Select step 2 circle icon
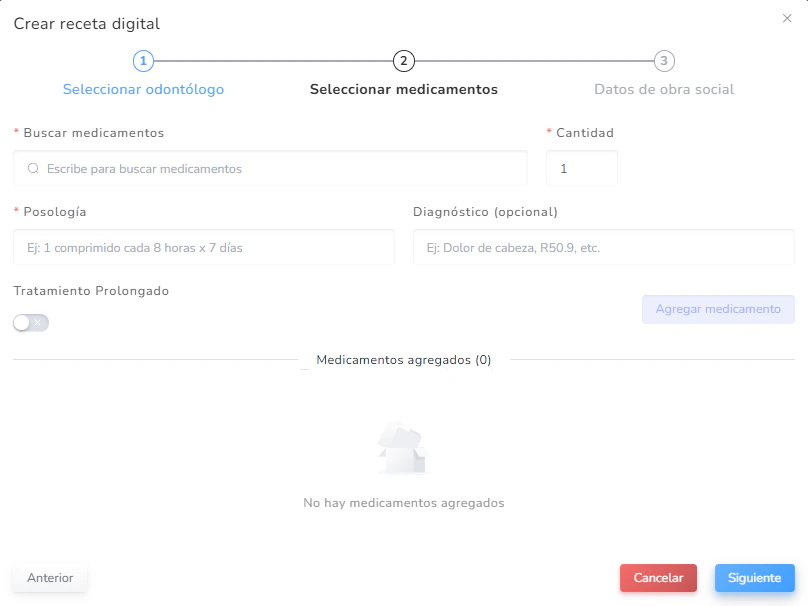808x606 pixels. (403, 61)
